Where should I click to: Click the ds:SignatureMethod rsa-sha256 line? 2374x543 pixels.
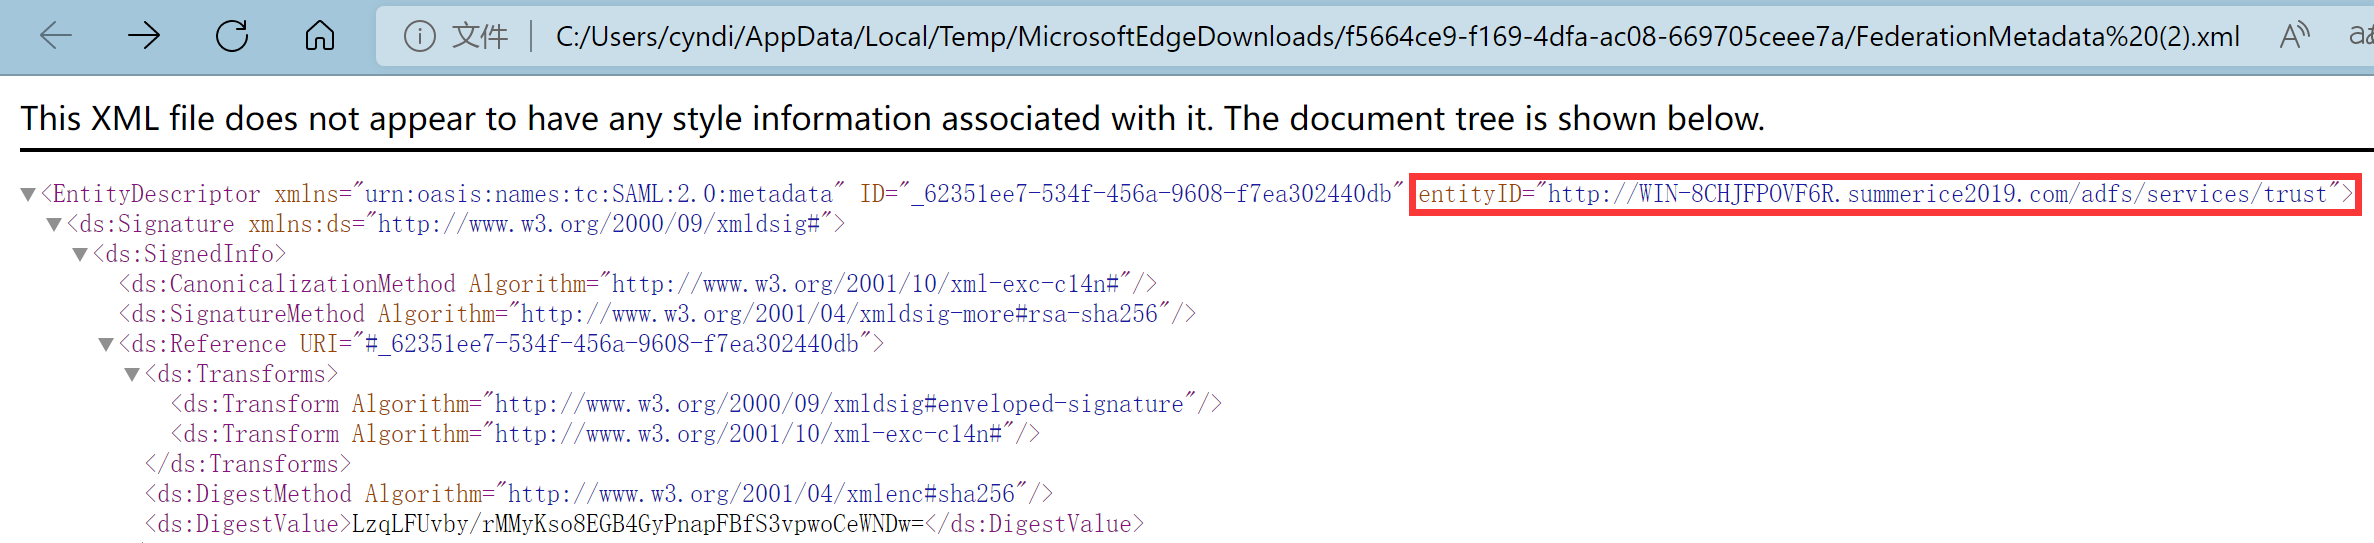pyautogui.click(x=657, y=314)
